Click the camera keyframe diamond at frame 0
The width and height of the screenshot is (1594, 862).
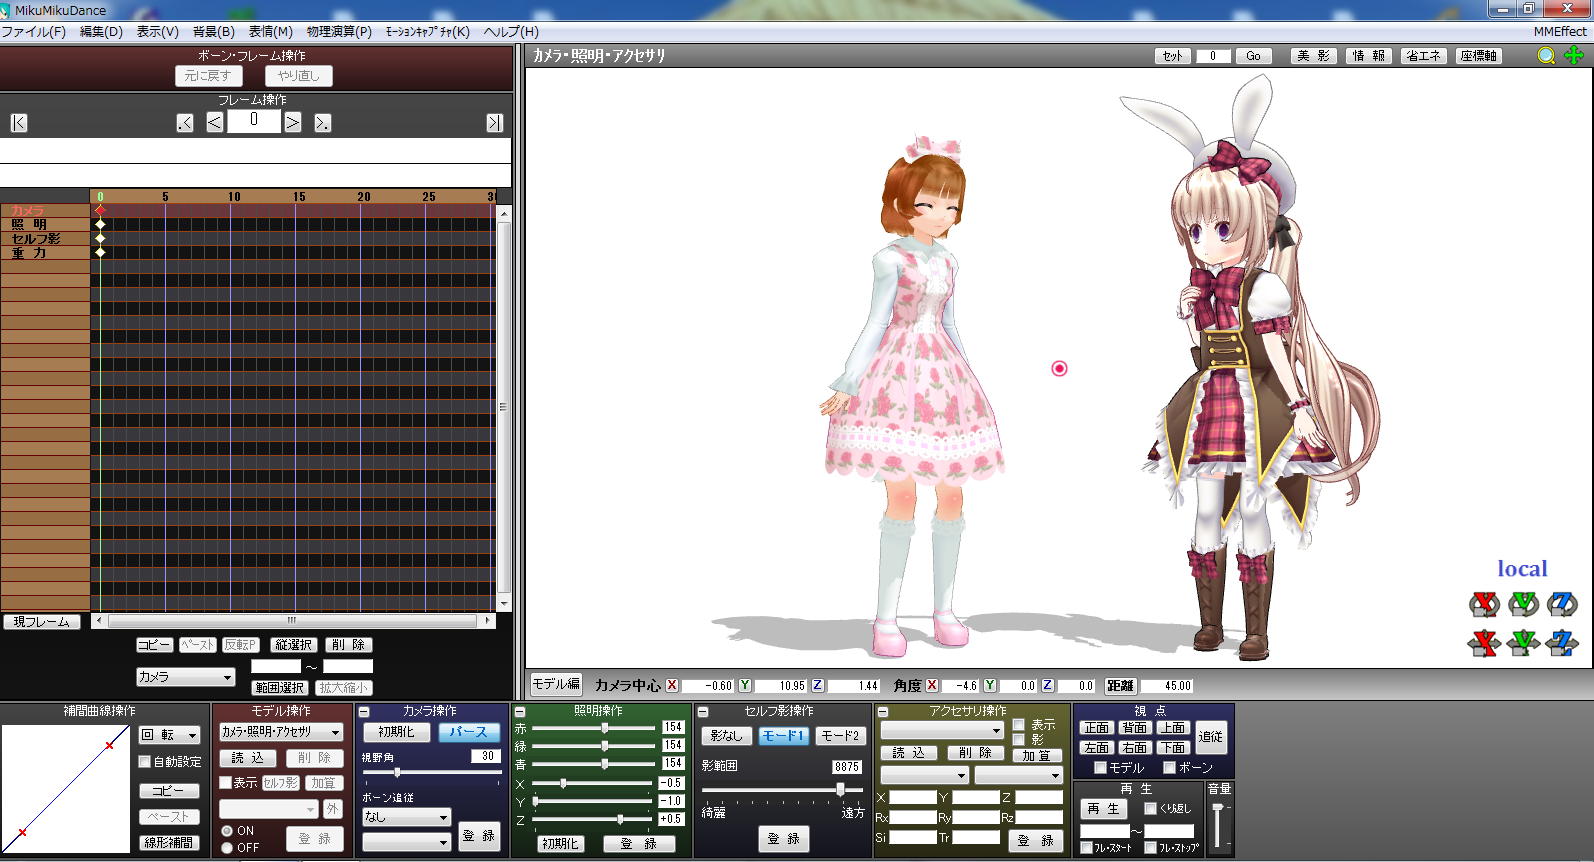pyautogui.click(x=100, y=210)
